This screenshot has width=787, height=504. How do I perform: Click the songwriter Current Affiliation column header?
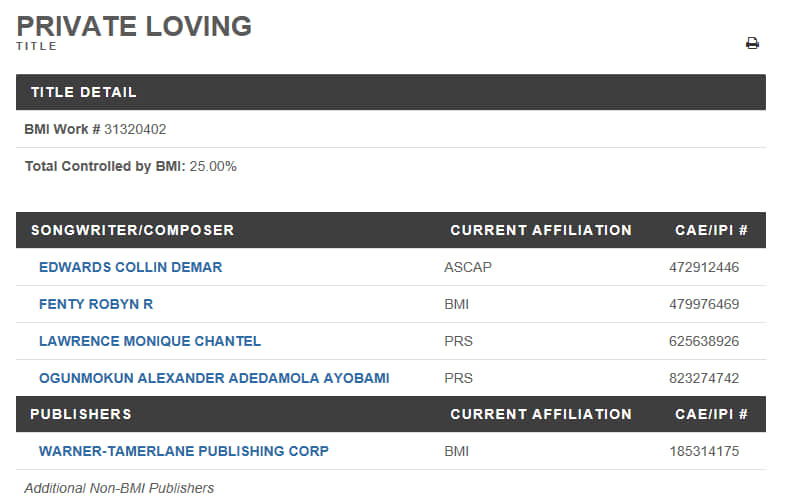[541, 230]
